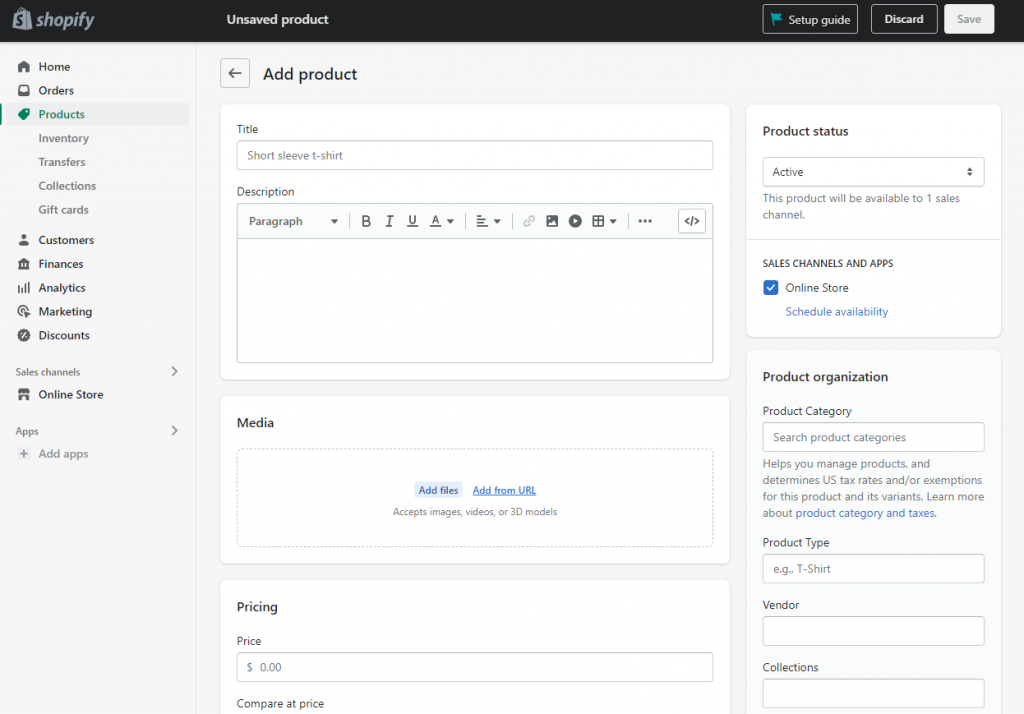Show HTML code view of description

[x=691, y=221]
